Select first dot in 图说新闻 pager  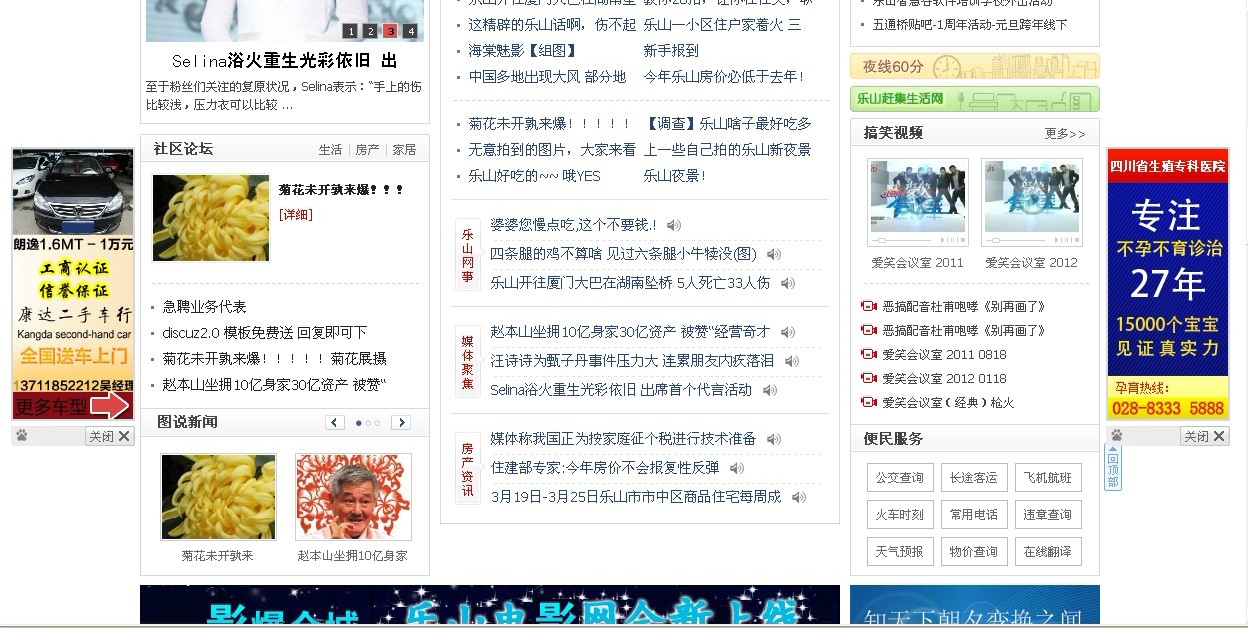[x=359, y=423]
